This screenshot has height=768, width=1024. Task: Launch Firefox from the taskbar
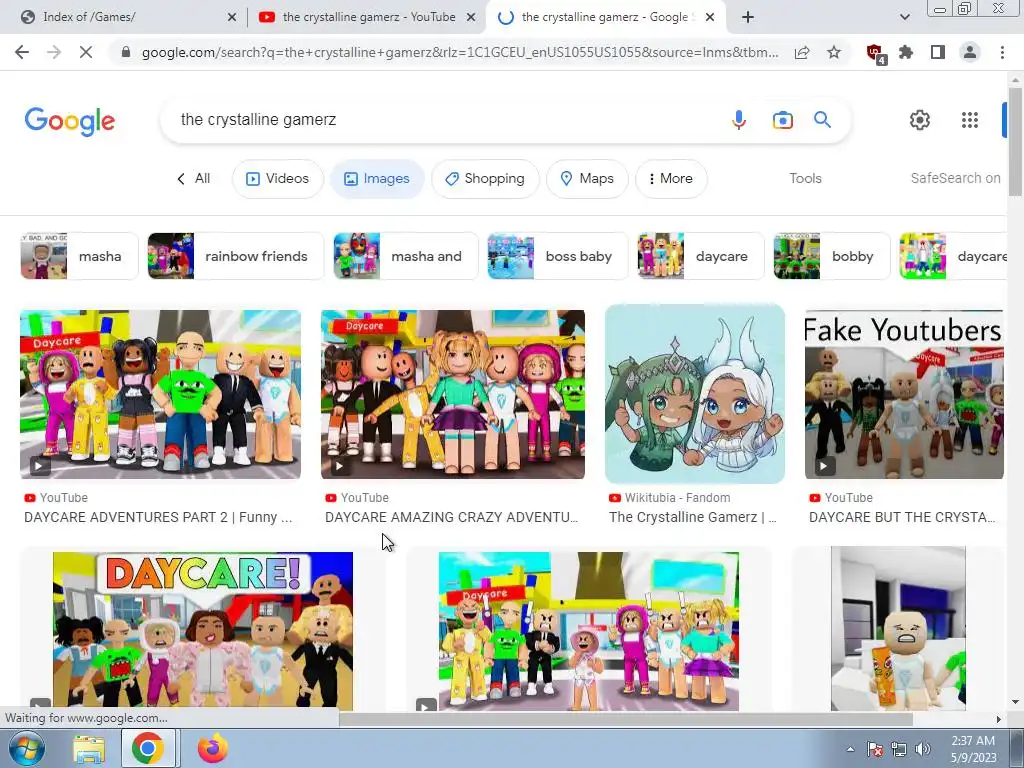(x=213, y=749)
